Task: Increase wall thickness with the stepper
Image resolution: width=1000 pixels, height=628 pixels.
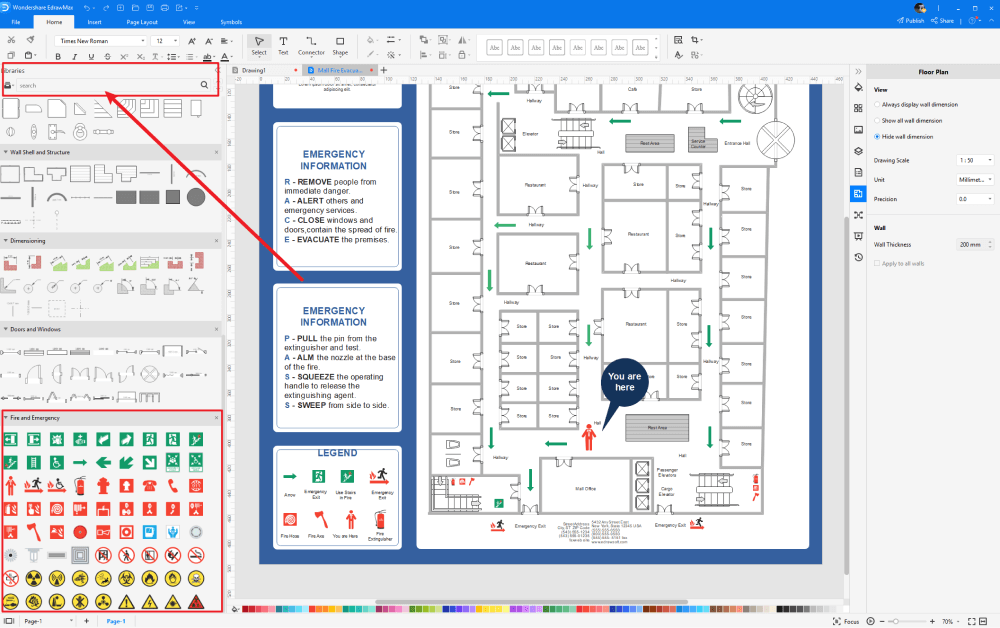Action: pyautogui.click(x=990, y=242)
